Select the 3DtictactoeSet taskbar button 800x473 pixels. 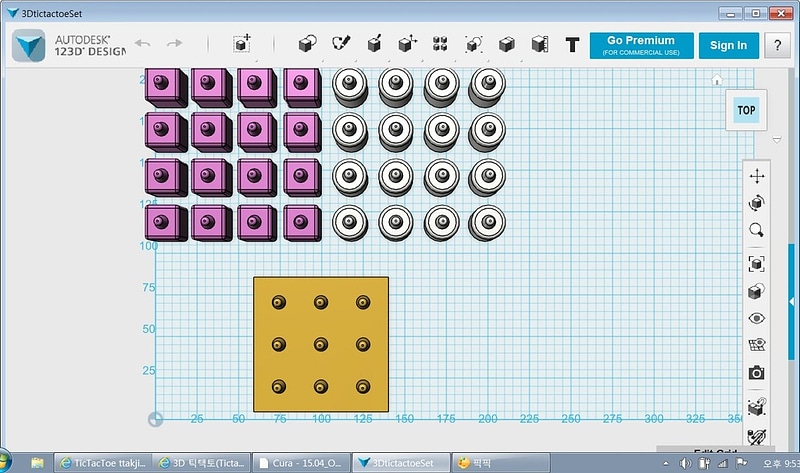coord(402,463)
